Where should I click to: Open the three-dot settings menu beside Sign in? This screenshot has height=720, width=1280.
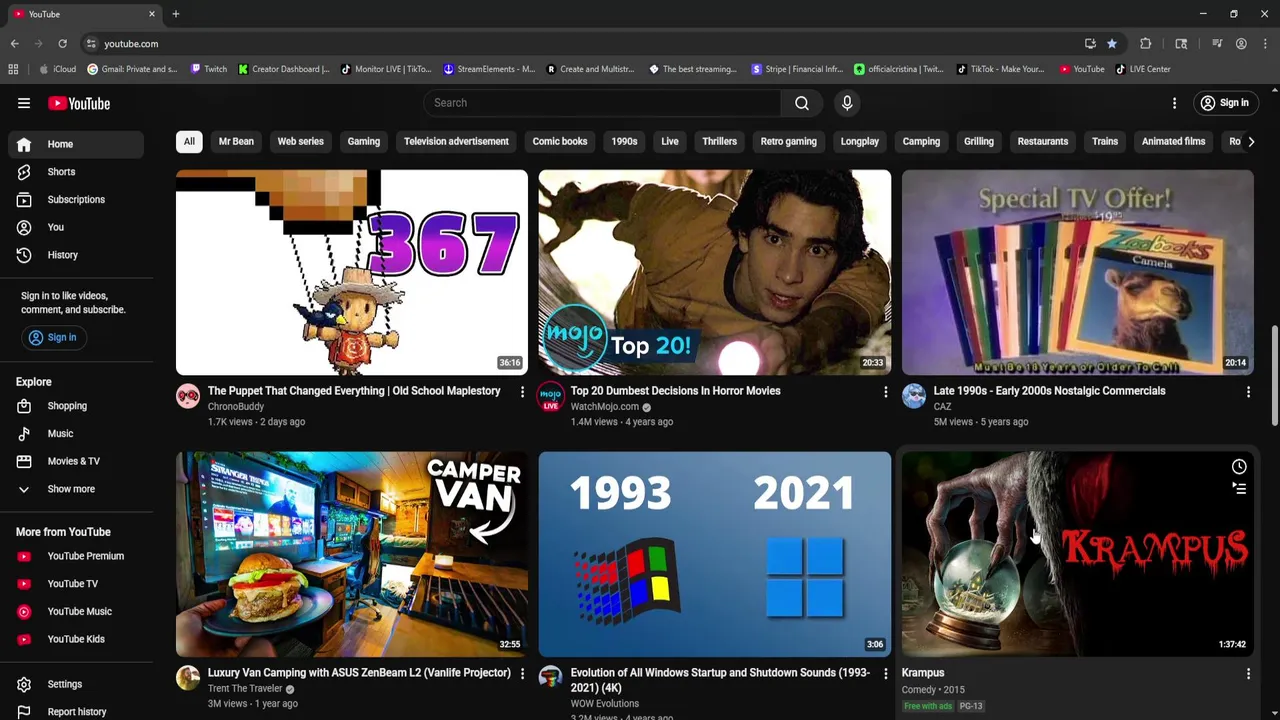tap(1175, 103)
